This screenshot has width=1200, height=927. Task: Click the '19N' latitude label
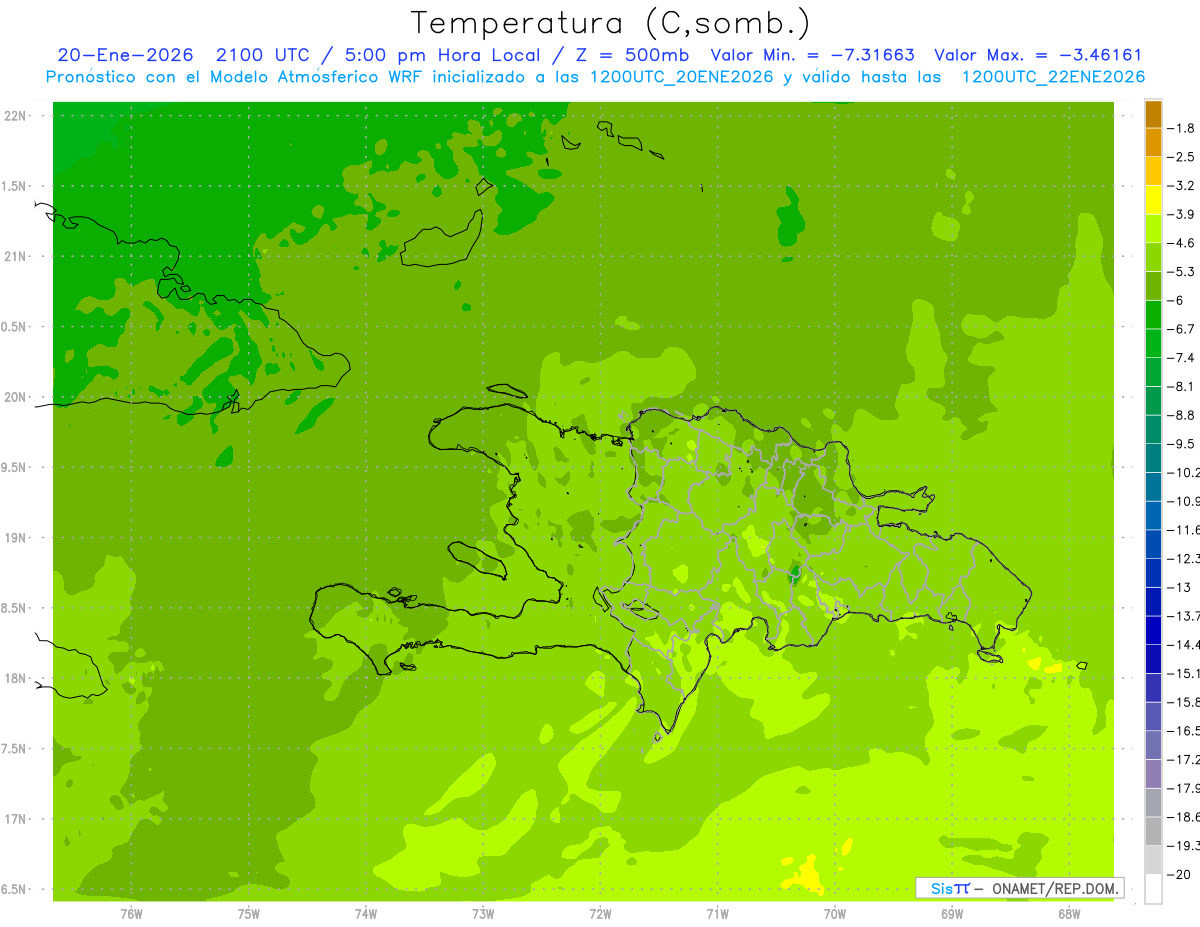coord(16,538)
